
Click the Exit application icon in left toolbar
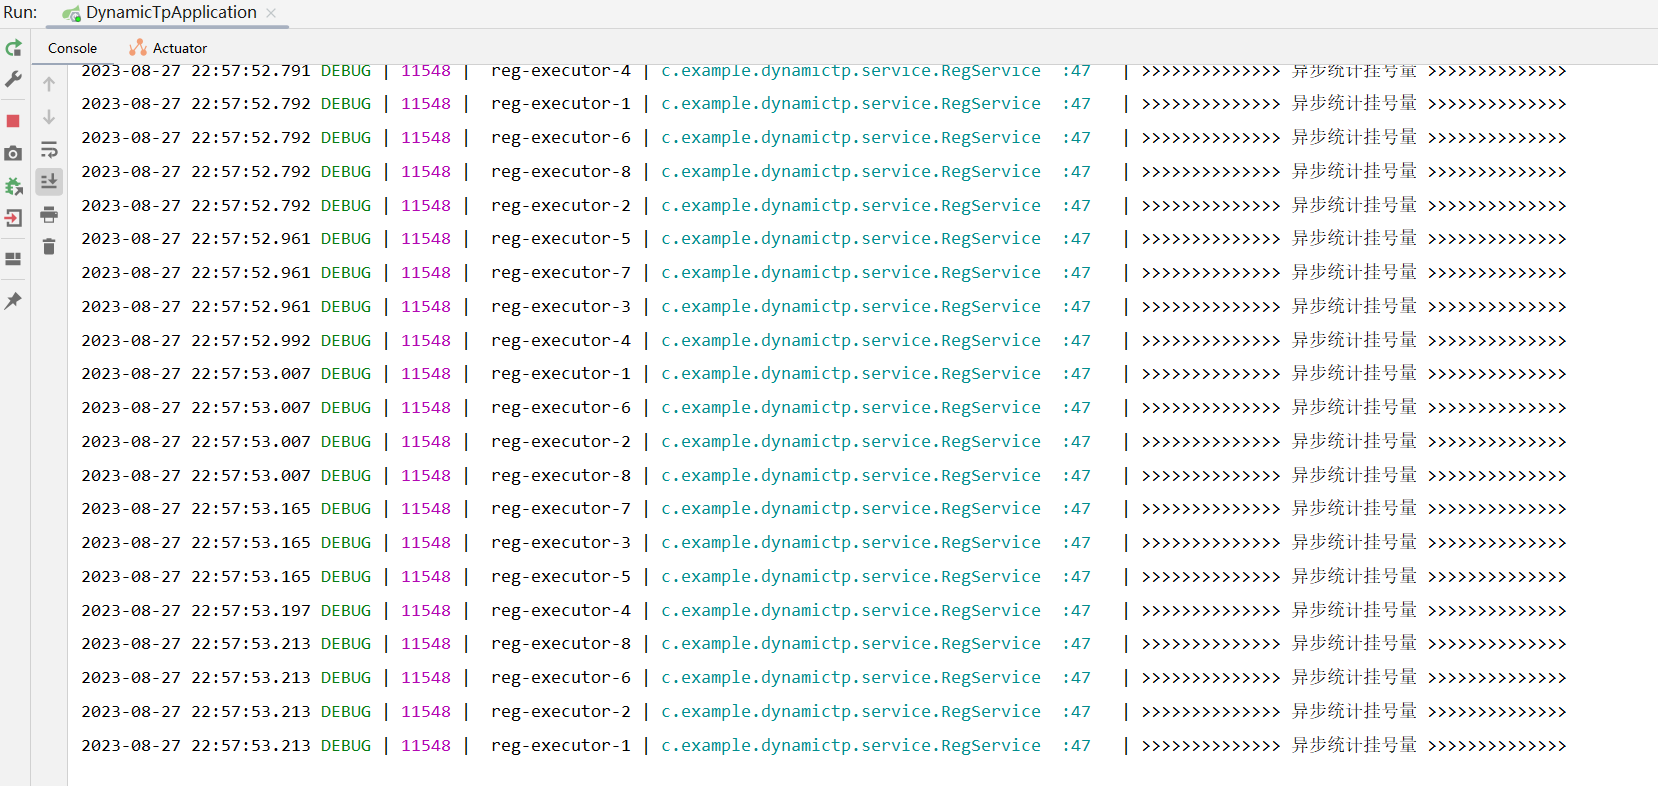pyautogui.click(x=13, y=218)
